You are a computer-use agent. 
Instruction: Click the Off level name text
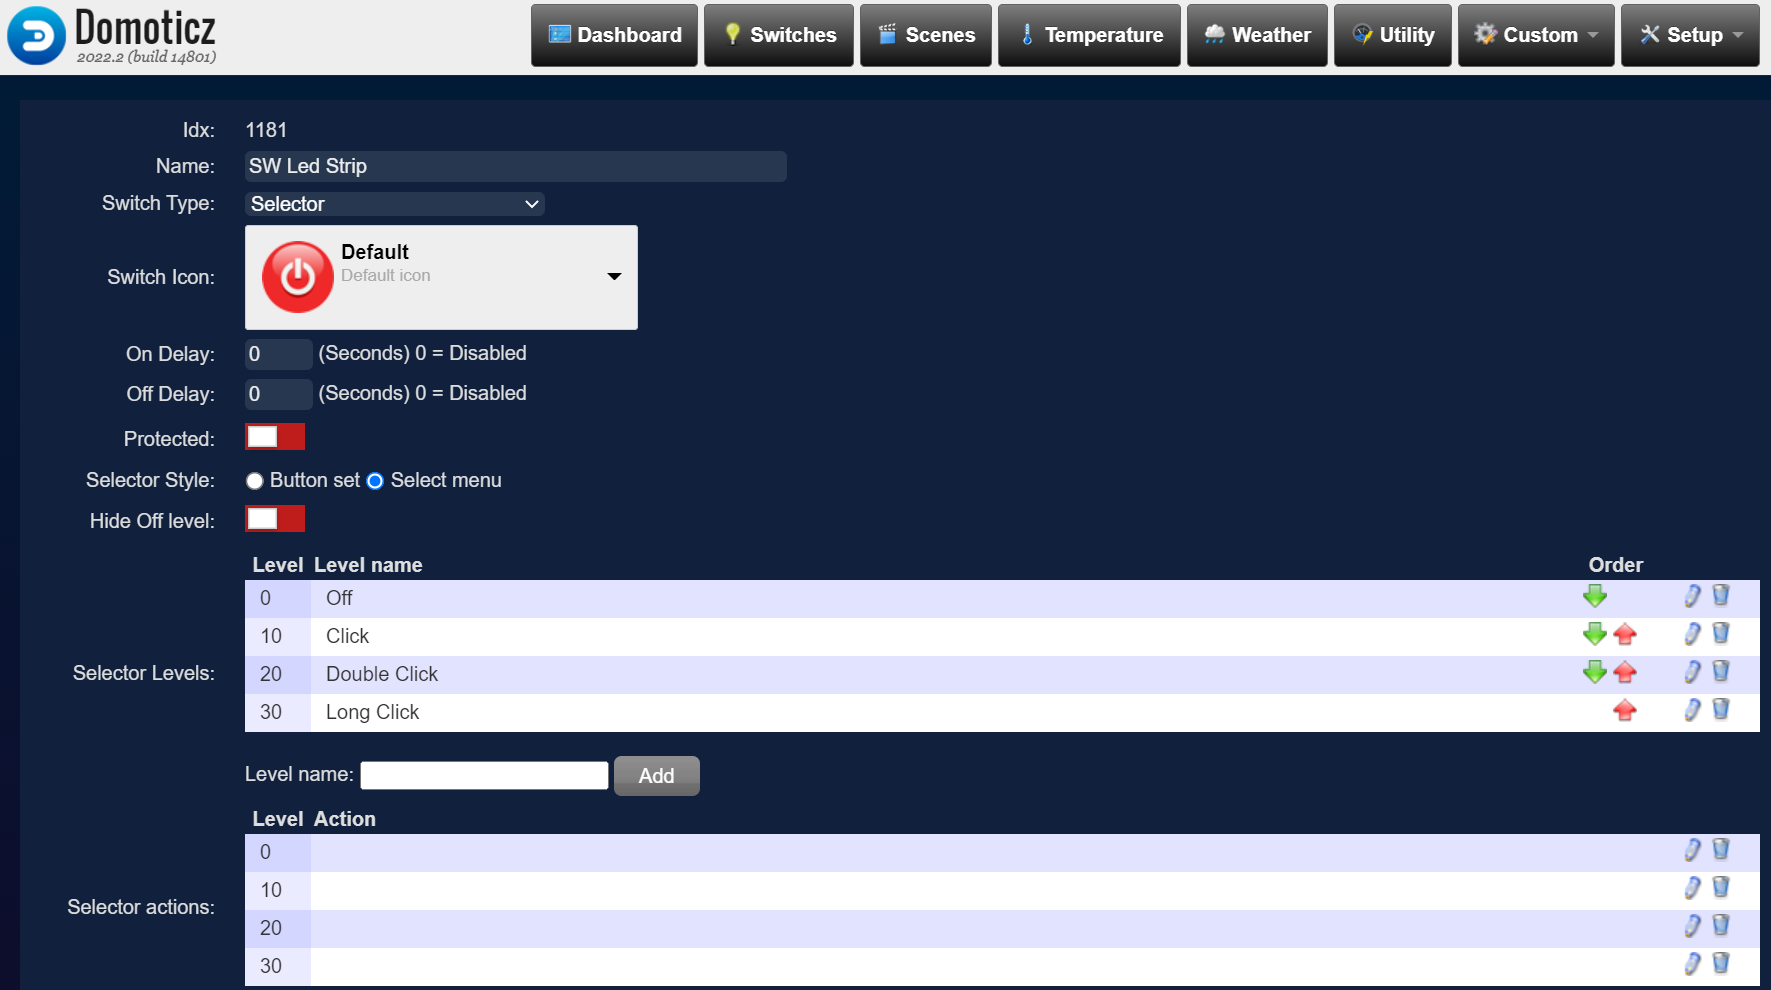(x=339, y=598)
